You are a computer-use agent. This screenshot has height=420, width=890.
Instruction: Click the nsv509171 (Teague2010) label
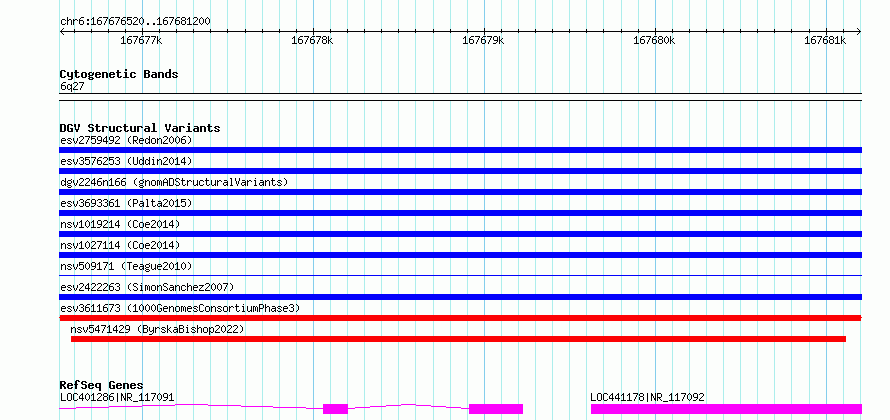[126, 266]
